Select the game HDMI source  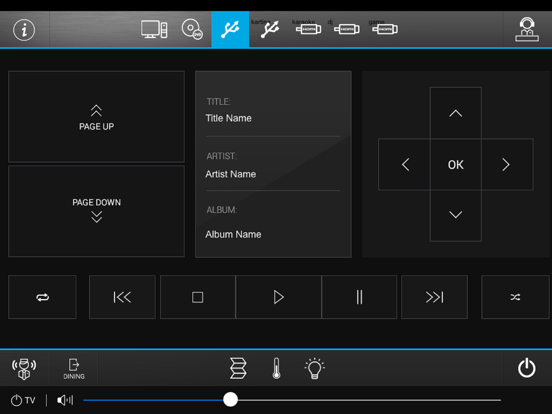pyautogui.click(x=385, y=29)
